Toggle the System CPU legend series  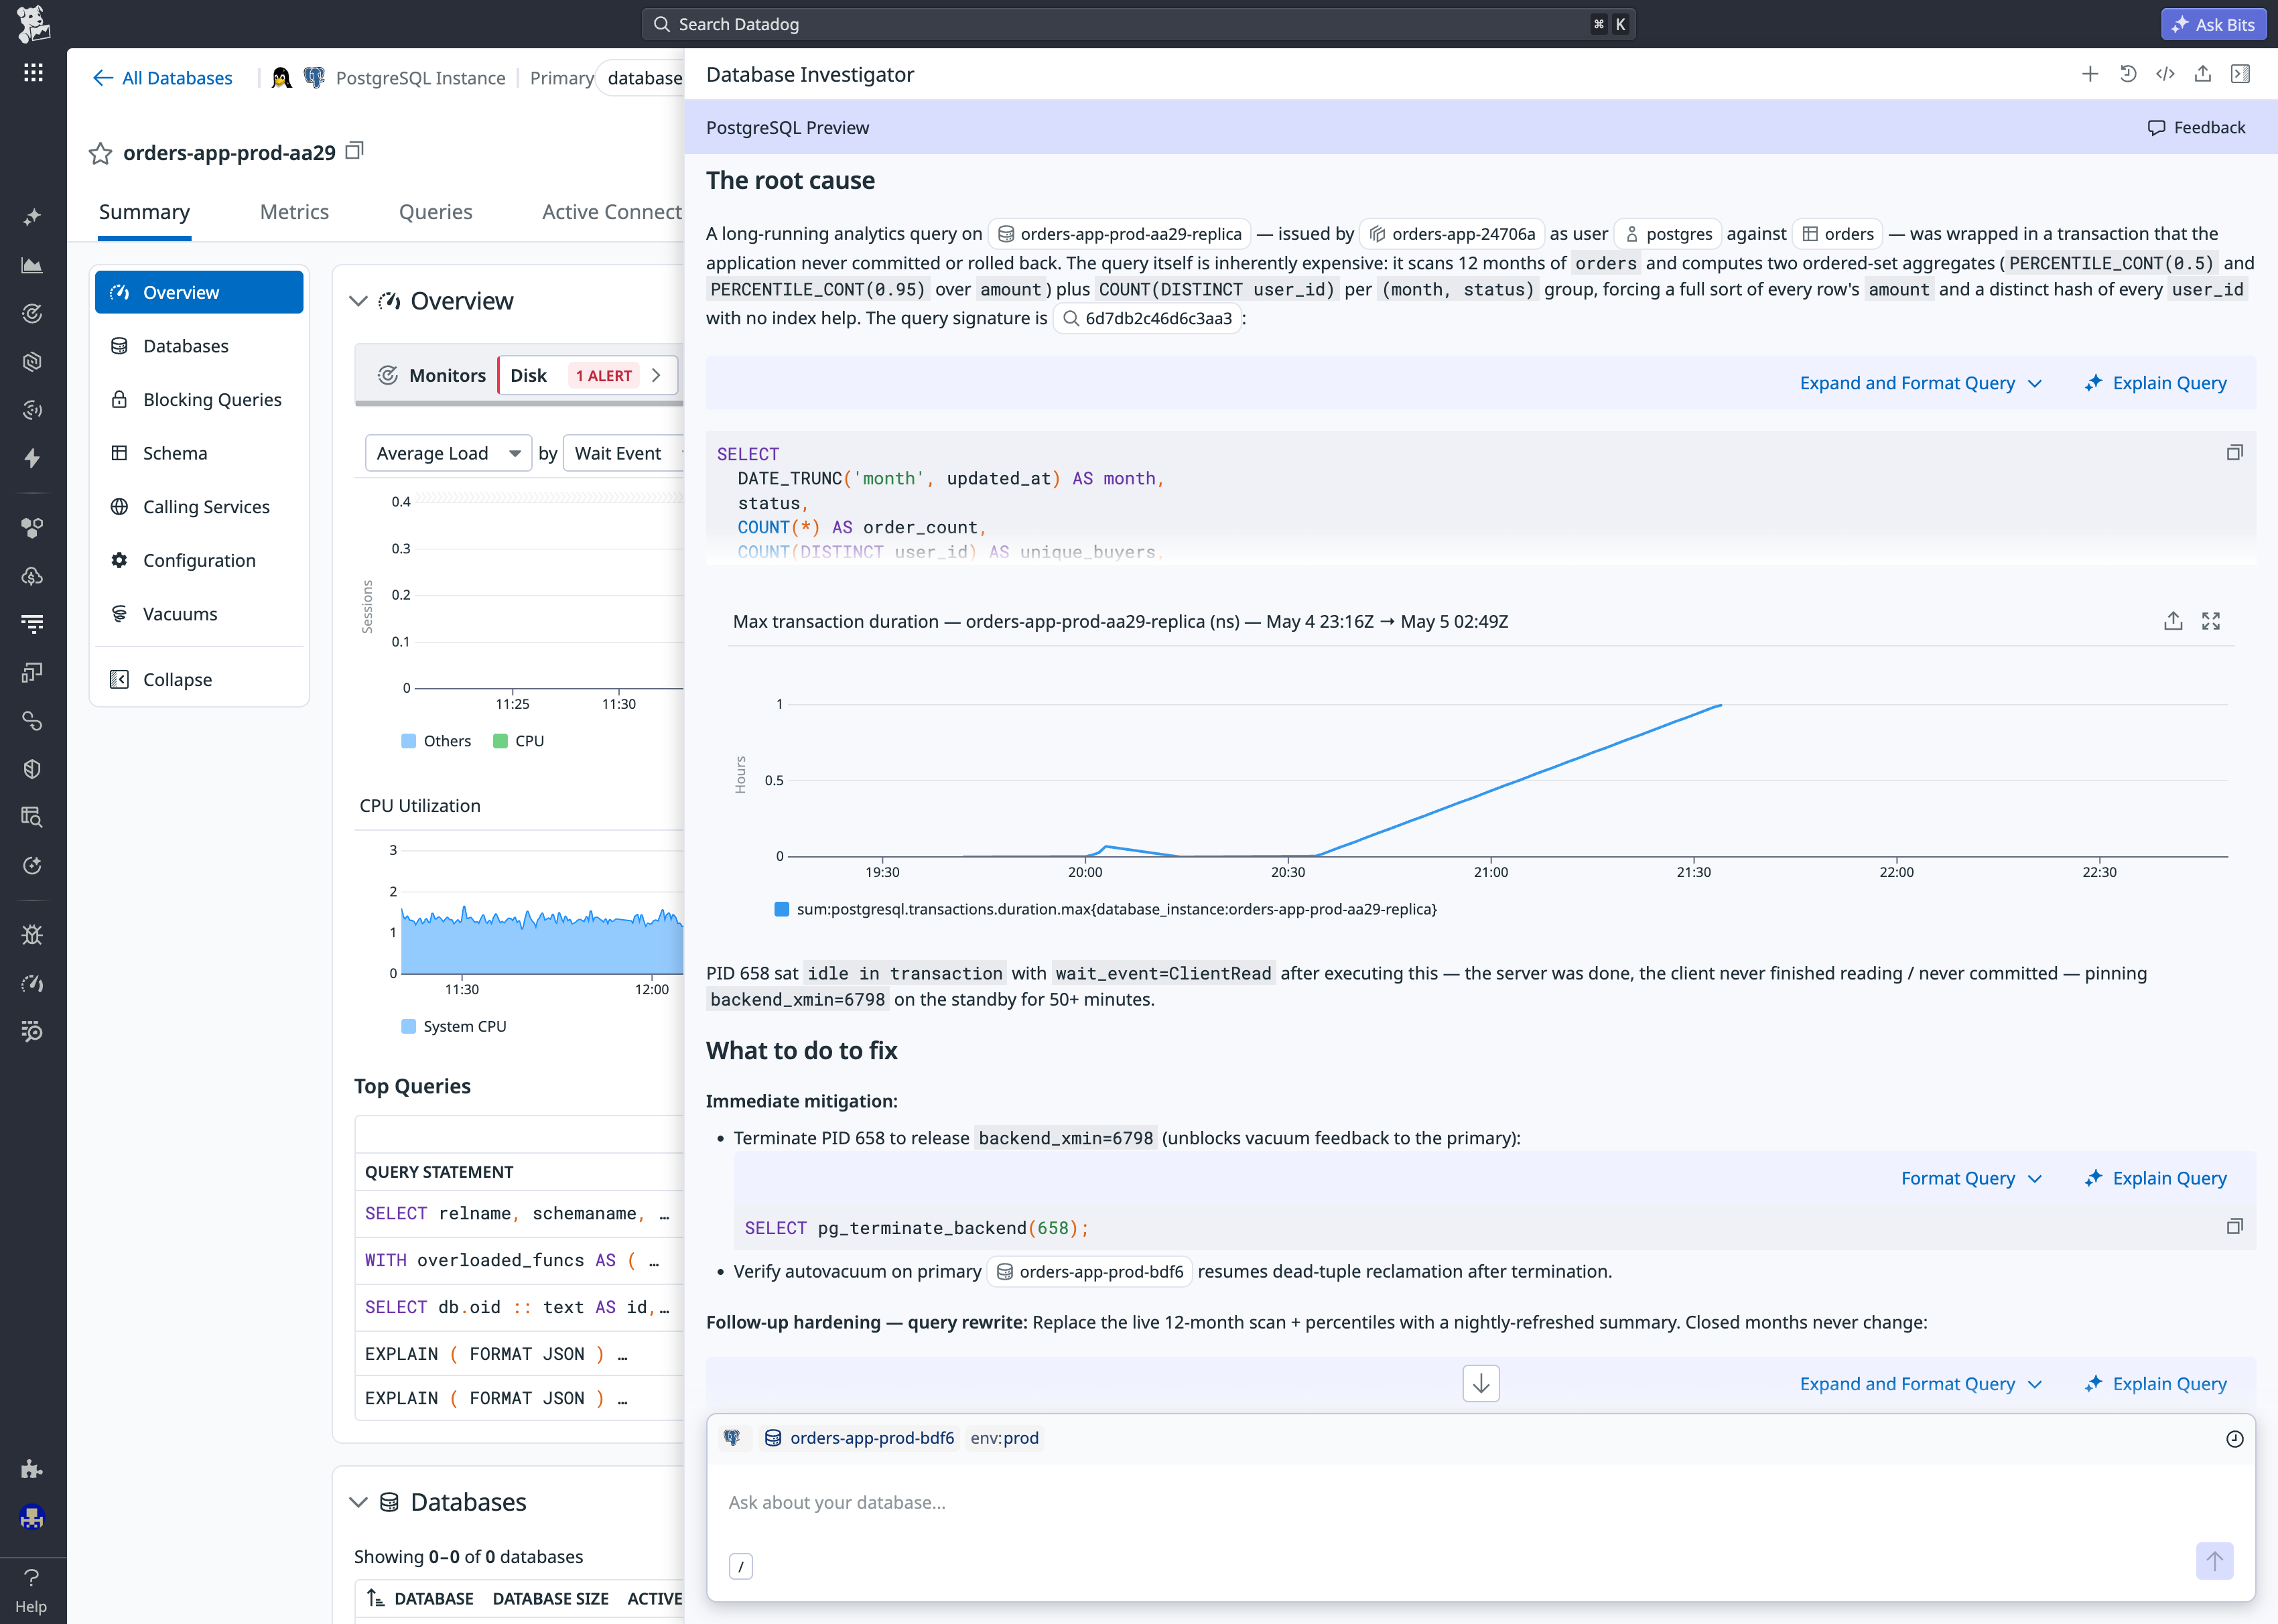tap(454, 1026)
